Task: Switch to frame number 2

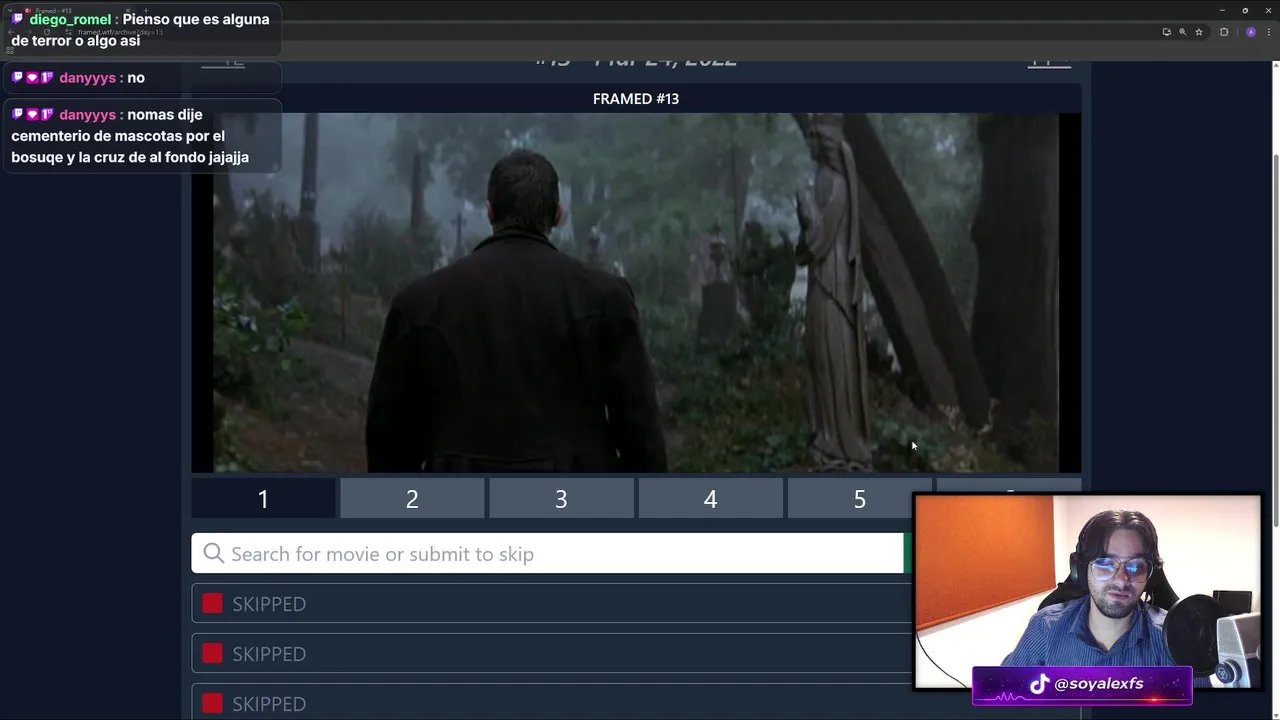Action: click(x=412, y=498)
